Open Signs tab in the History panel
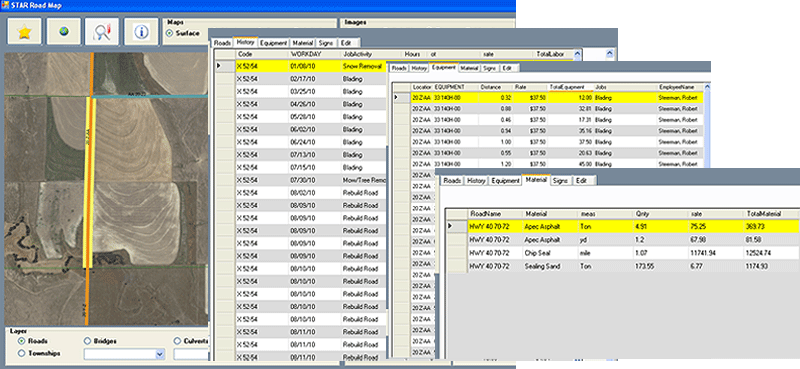The width and height of the screenshot is (800, 369). pos(326,43)
